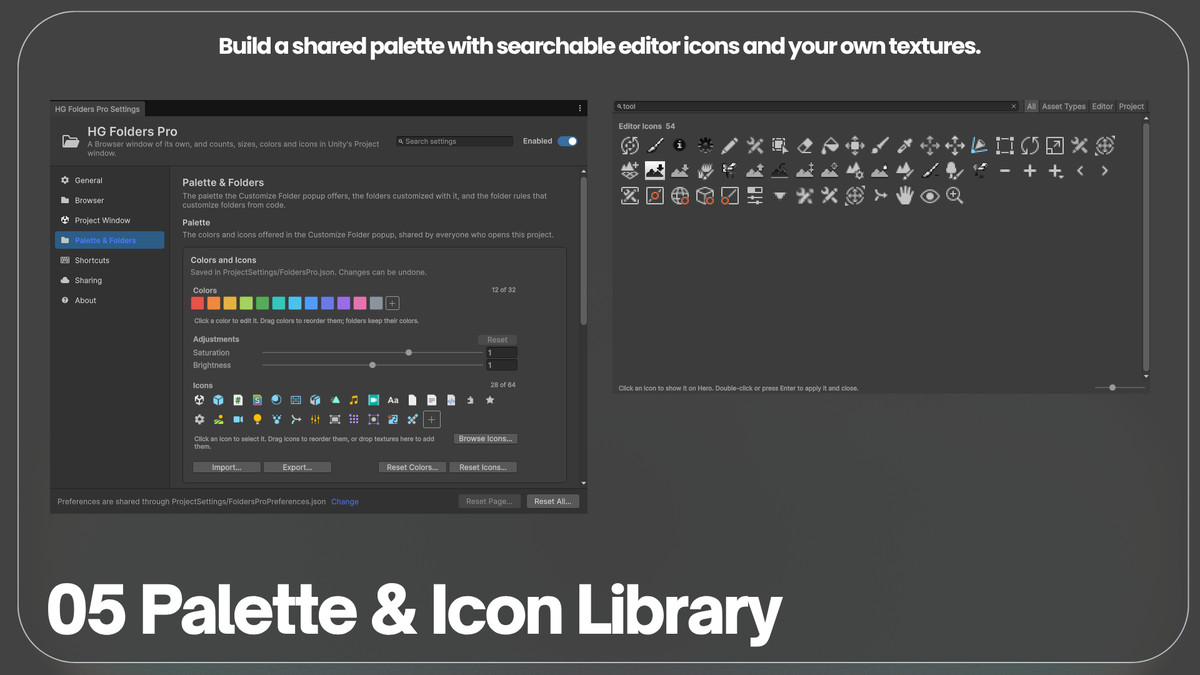Select the HG Folders Pro Settings tab

coord(97,108)
